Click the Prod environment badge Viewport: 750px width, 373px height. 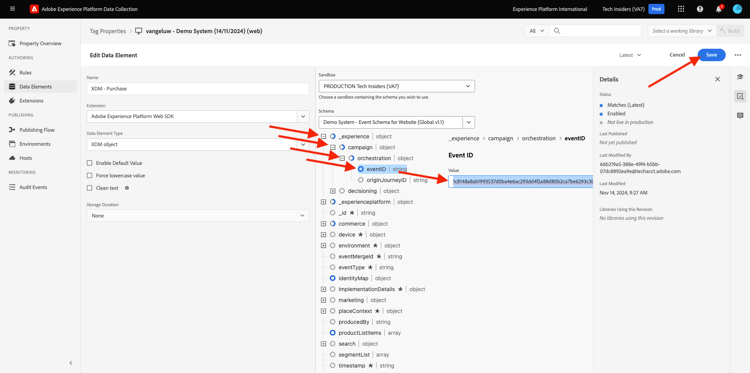[656, 9]
